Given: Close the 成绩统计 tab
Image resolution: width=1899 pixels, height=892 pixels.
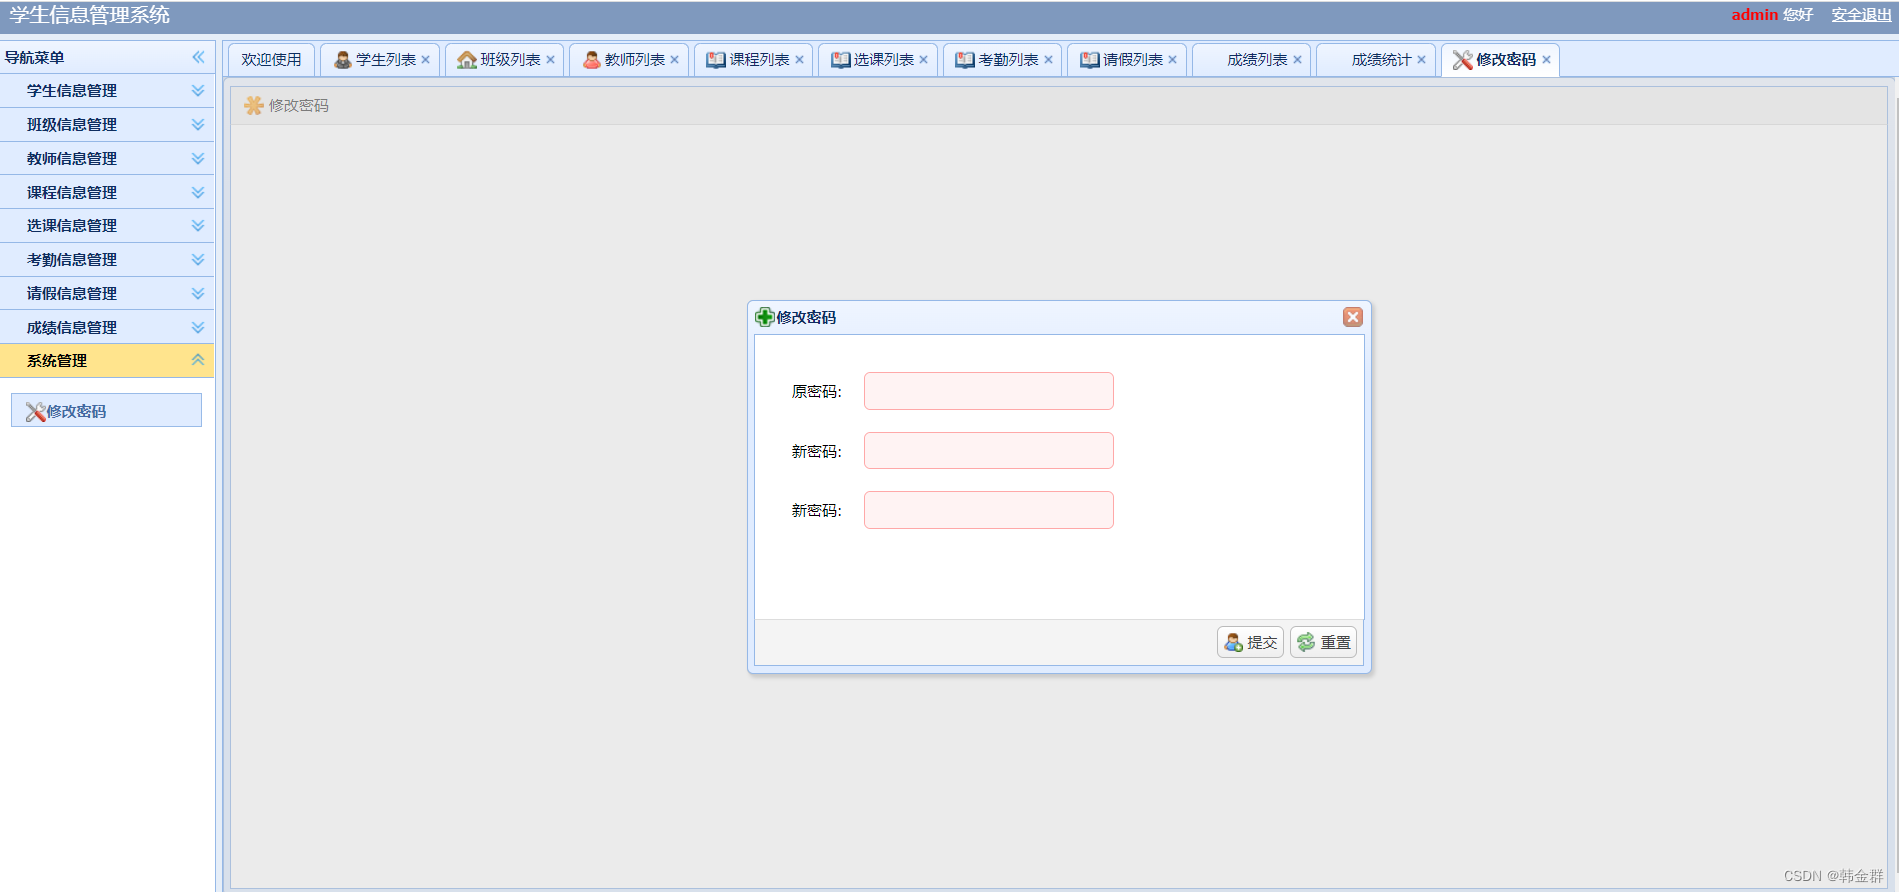Looking at the screenshot, I should pyautogui.click(x=1421, y=60).
